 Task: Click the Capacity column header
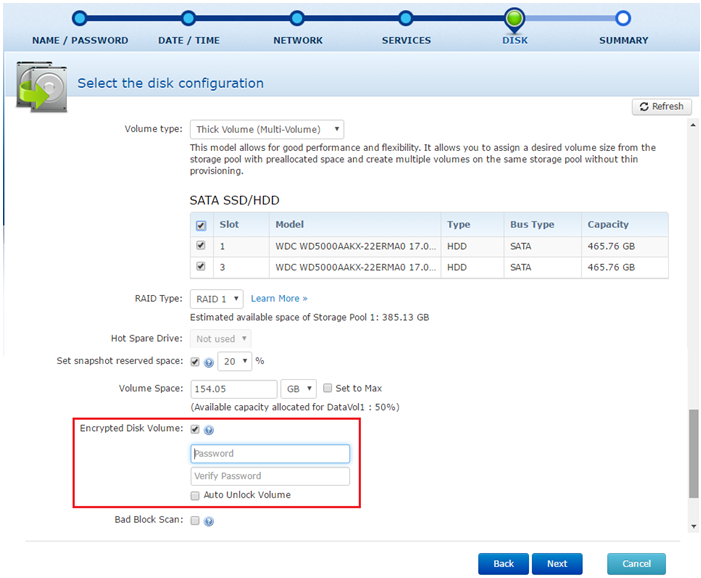tap(625, 224)
